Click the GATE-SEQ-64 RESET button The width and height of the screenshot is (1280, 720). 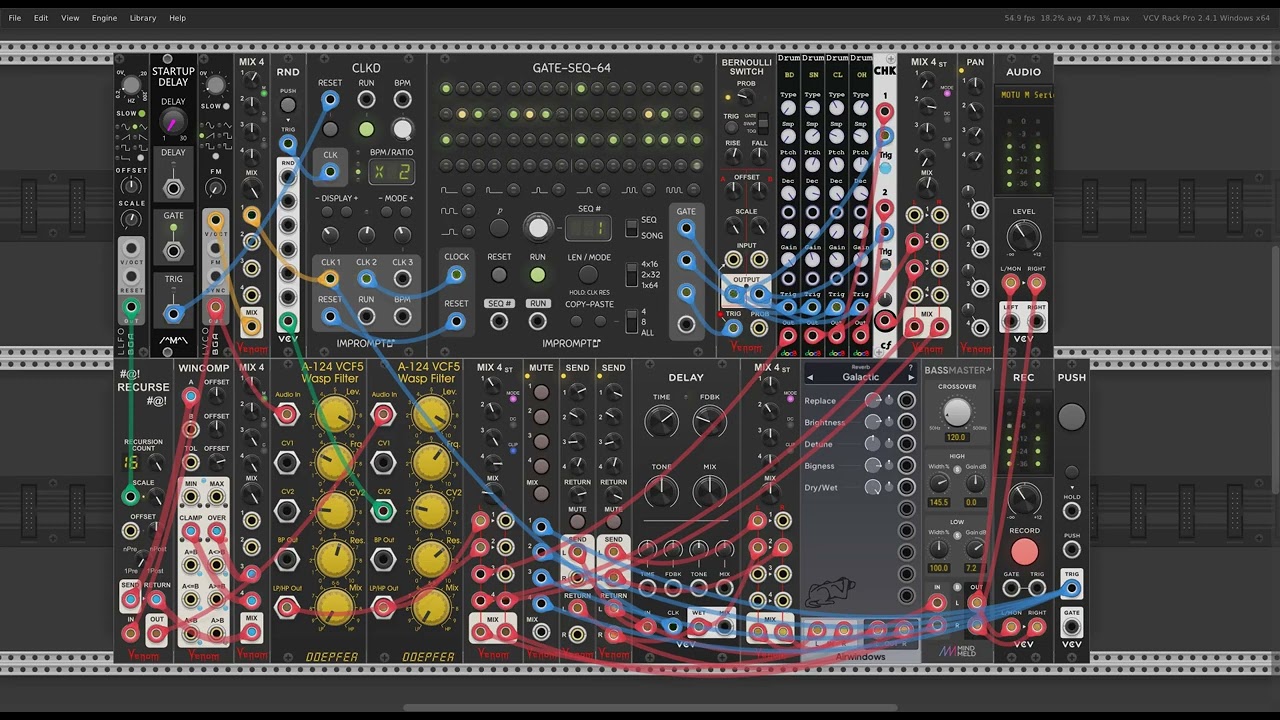[x=499, y=274]
